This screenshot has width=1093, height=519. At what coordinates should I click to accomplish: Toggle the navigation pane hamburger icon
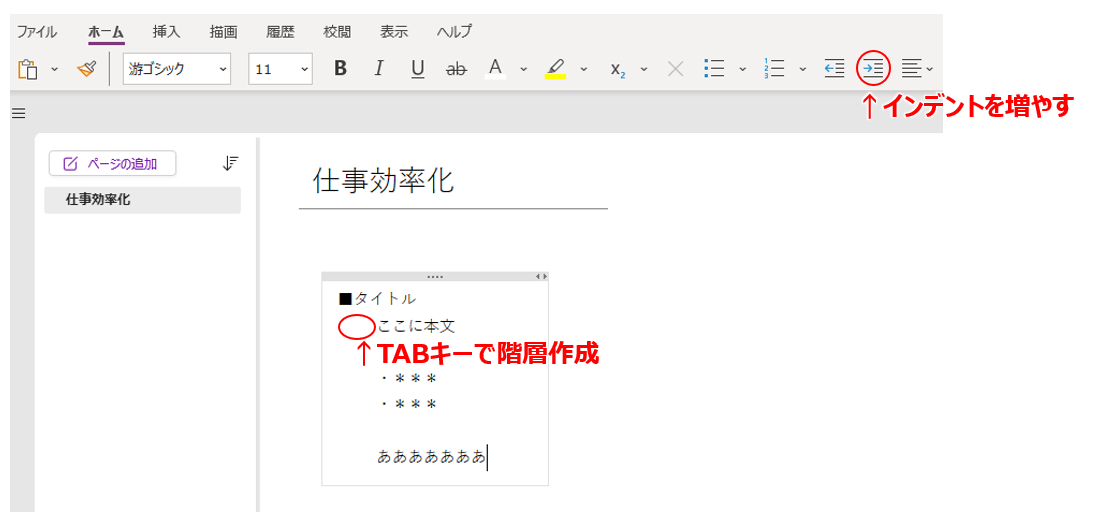[19, 113]
